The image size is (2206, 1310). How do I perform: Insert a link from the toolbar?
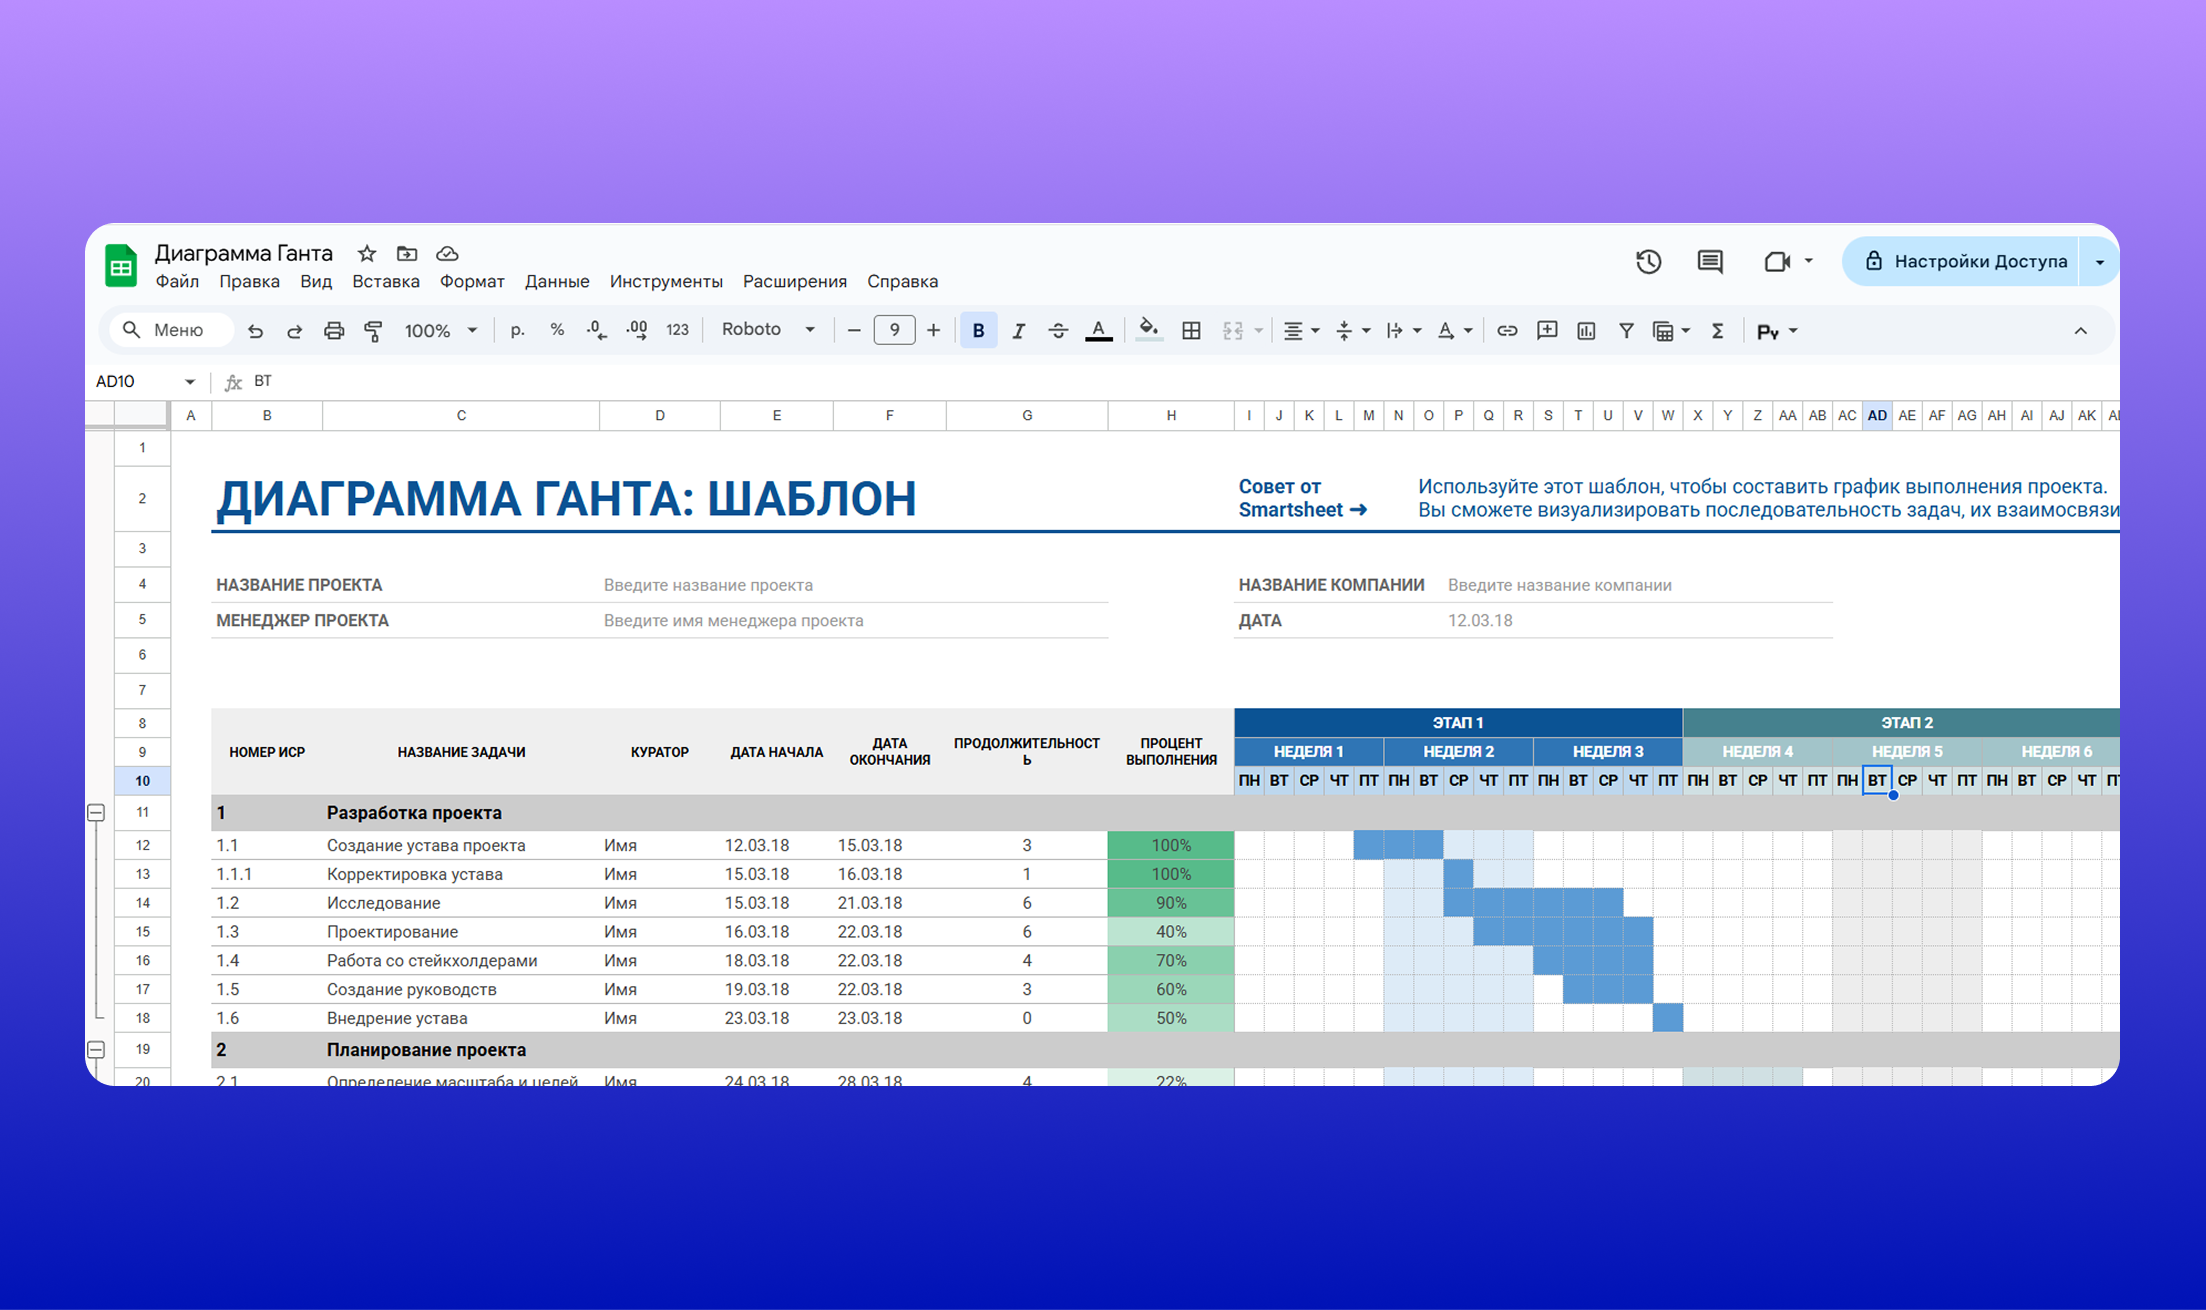(1507, 330)
